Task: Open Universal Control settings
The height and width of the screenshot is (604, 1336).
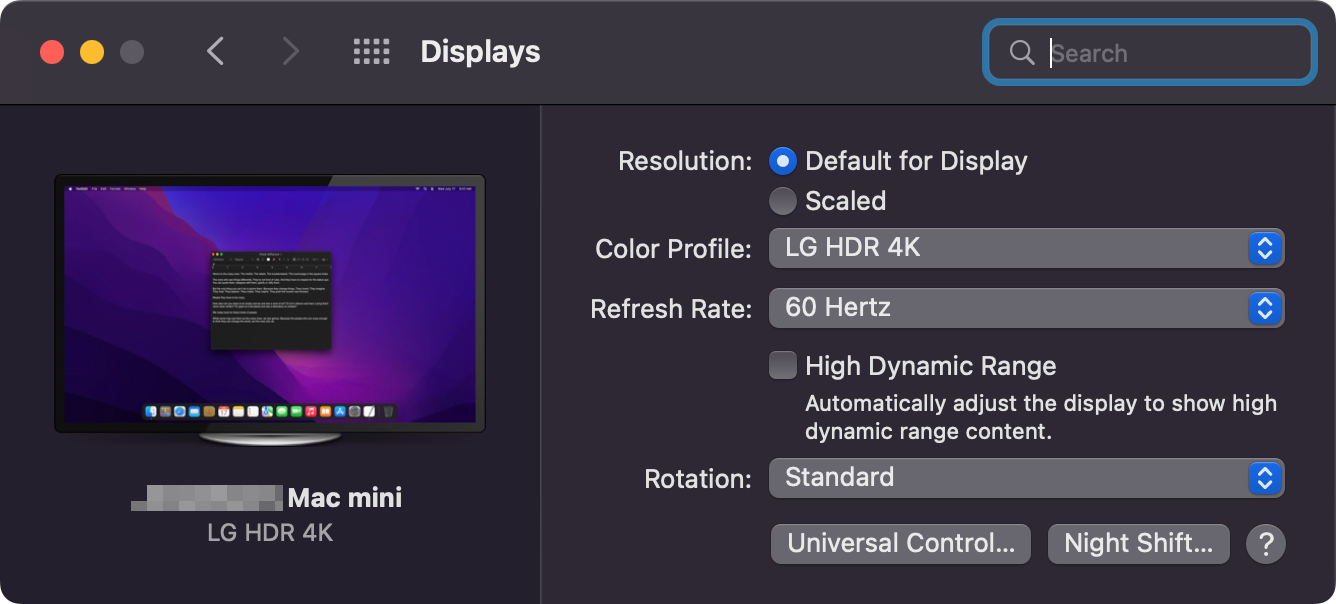Action: point(900,544)
